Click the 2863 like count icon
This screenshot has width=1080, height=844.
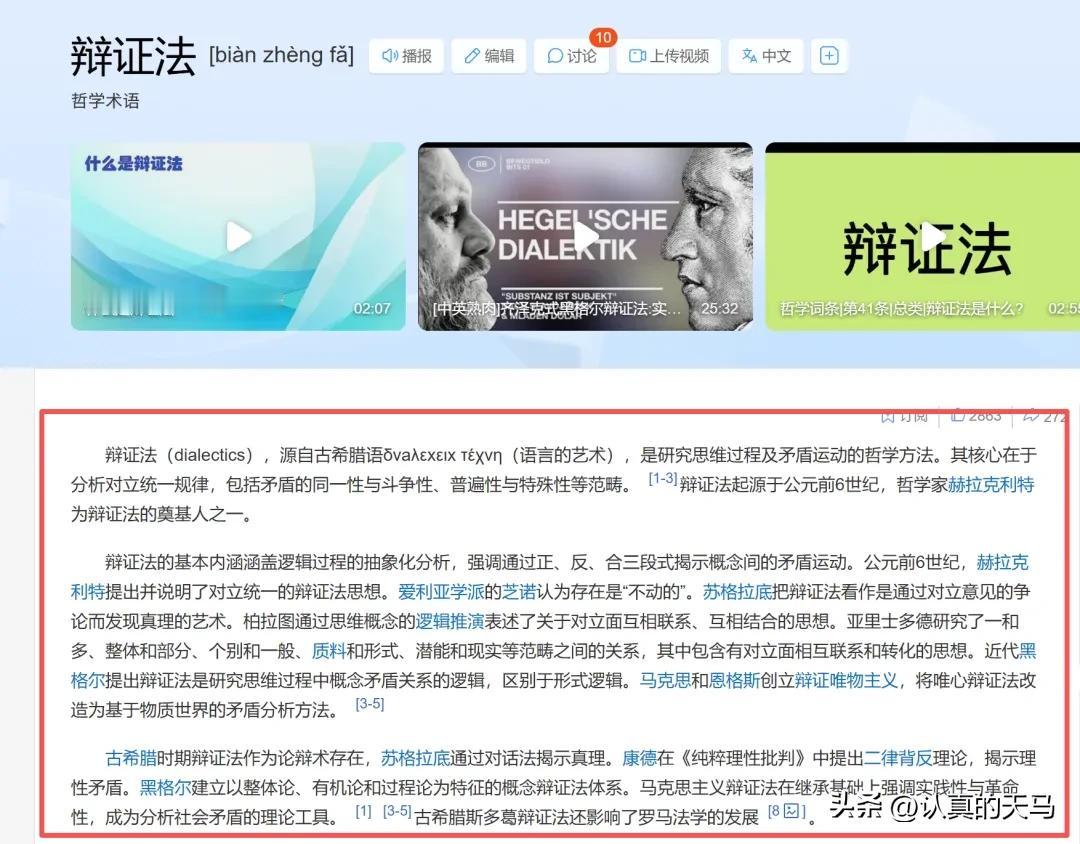pos(958,415)
